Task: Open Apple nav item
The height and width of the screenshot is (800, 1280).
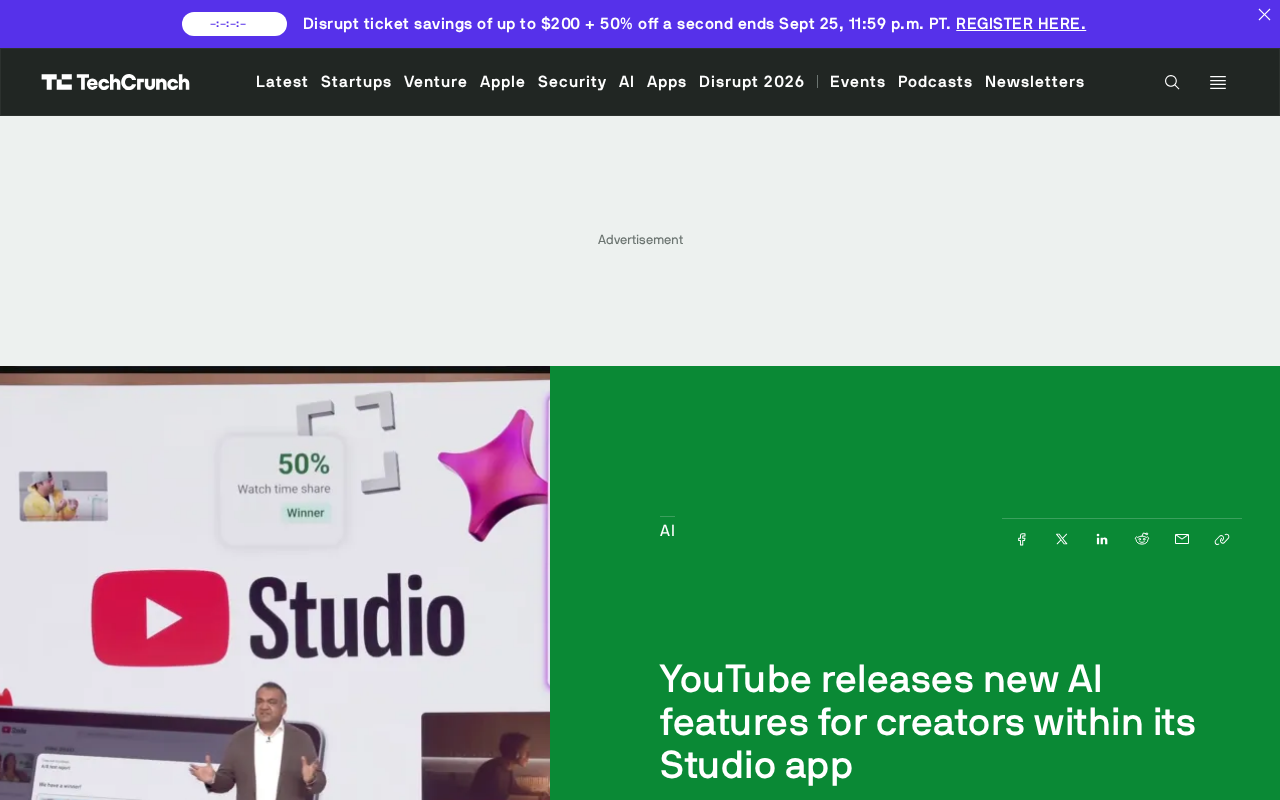Action: [x=503, y=82]
